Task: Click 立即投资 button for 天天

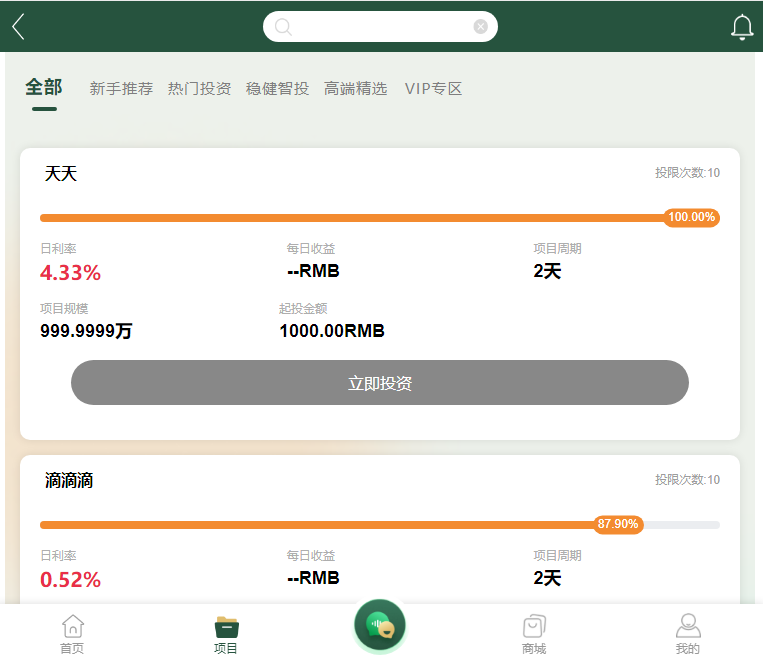Action: click(380, 383)
